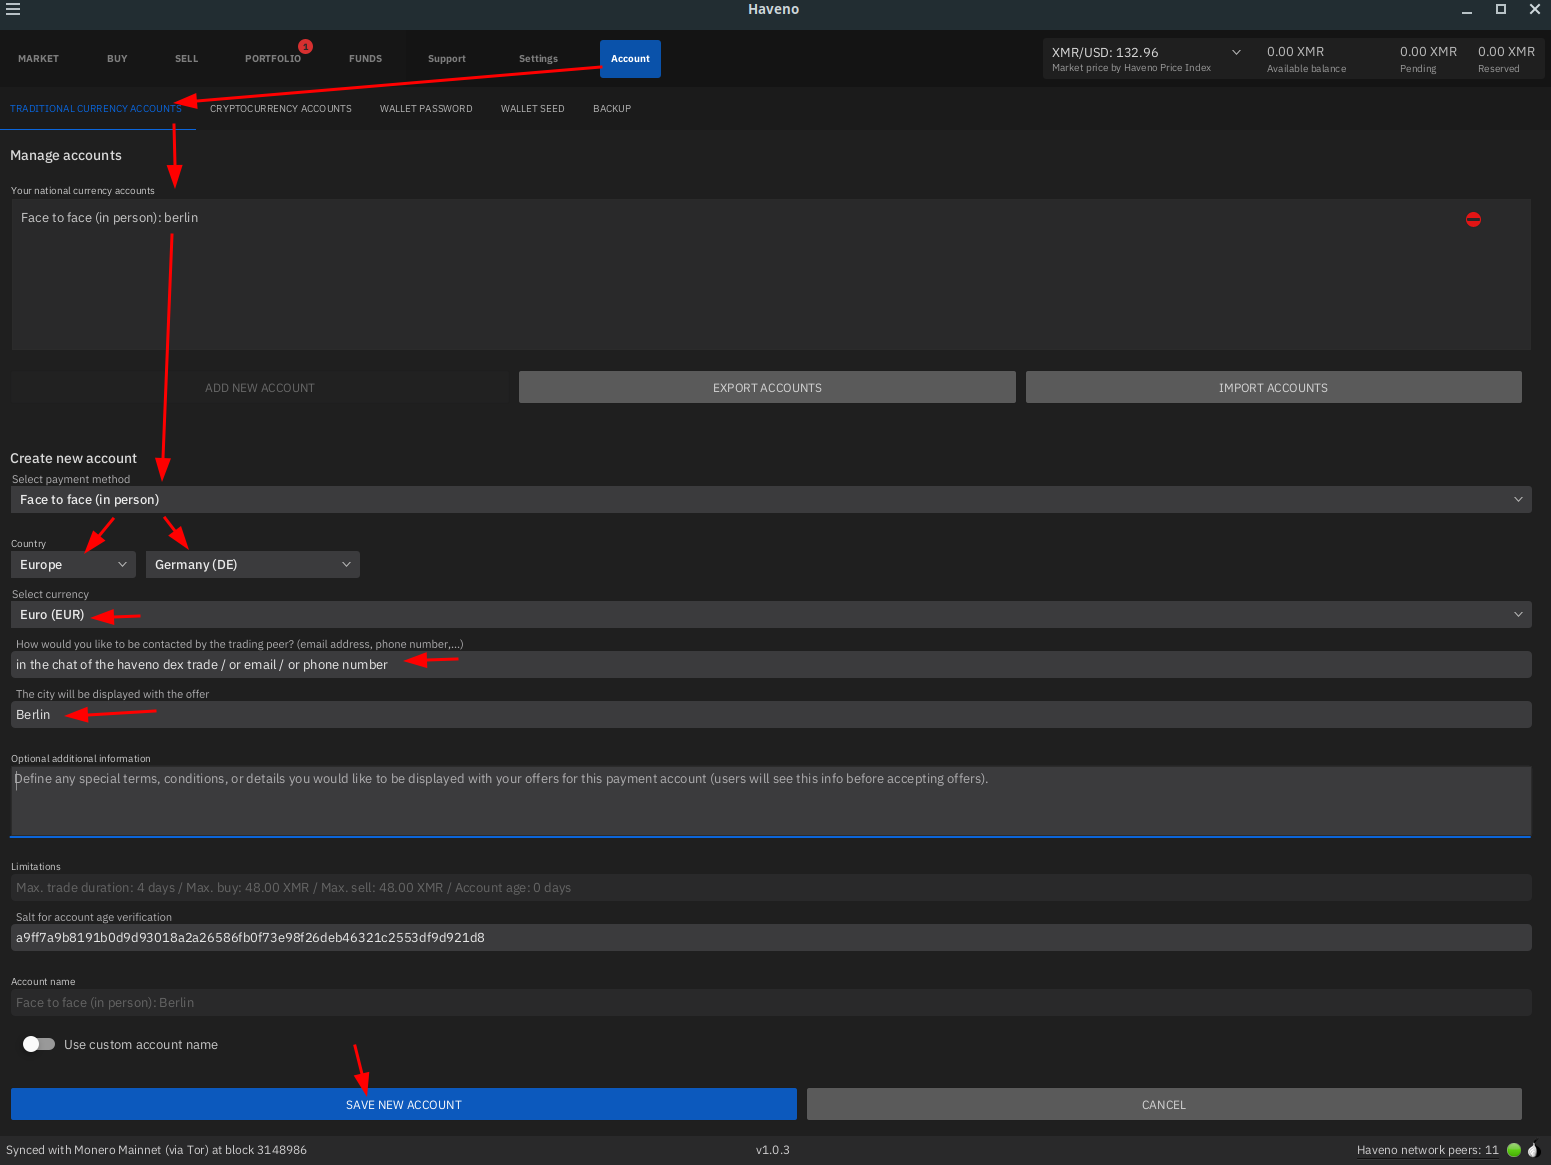This screenshot has height=1165, width=1551.
Task: Go to the MARKET tab
Action: (38, 59)
